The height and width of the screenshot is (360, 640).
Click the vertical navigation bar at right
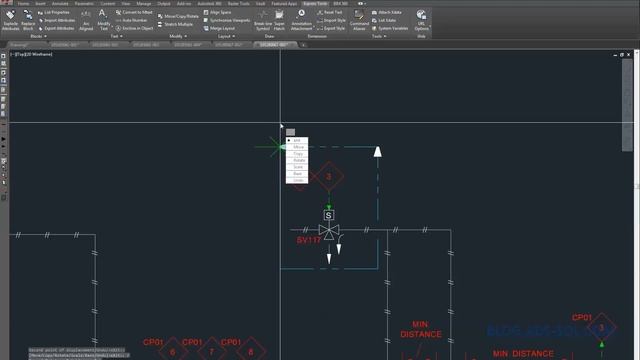627,105
